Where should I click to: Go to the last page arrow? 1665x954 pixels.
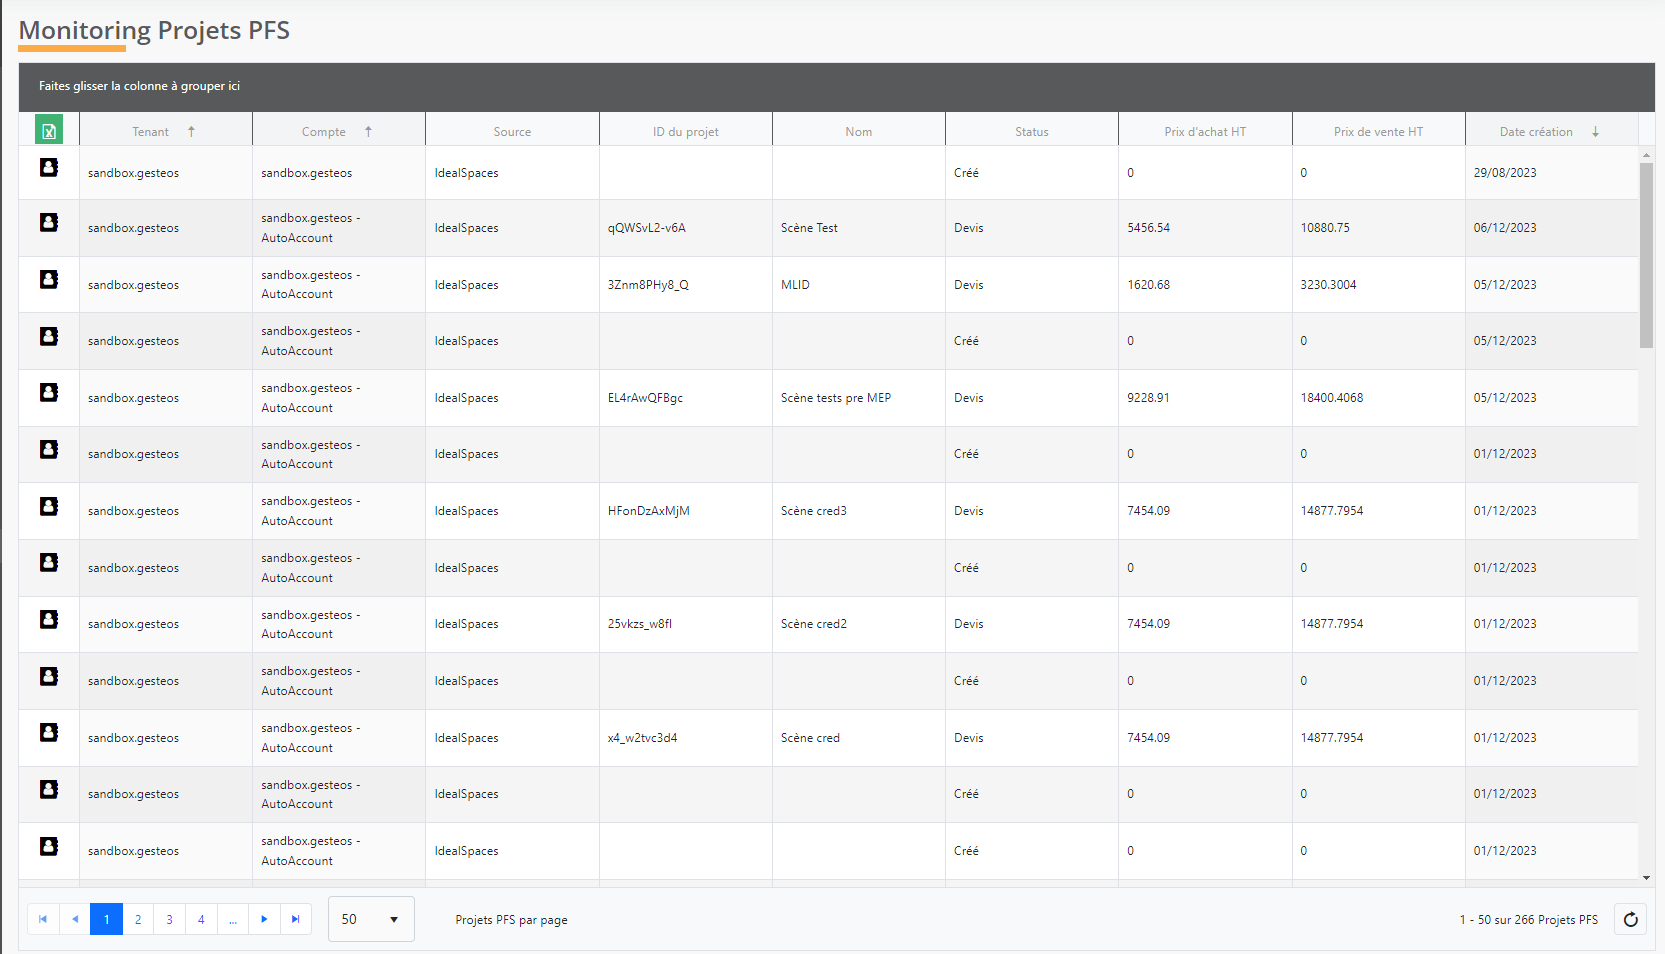pyautogui.click(x=295, y=919)
